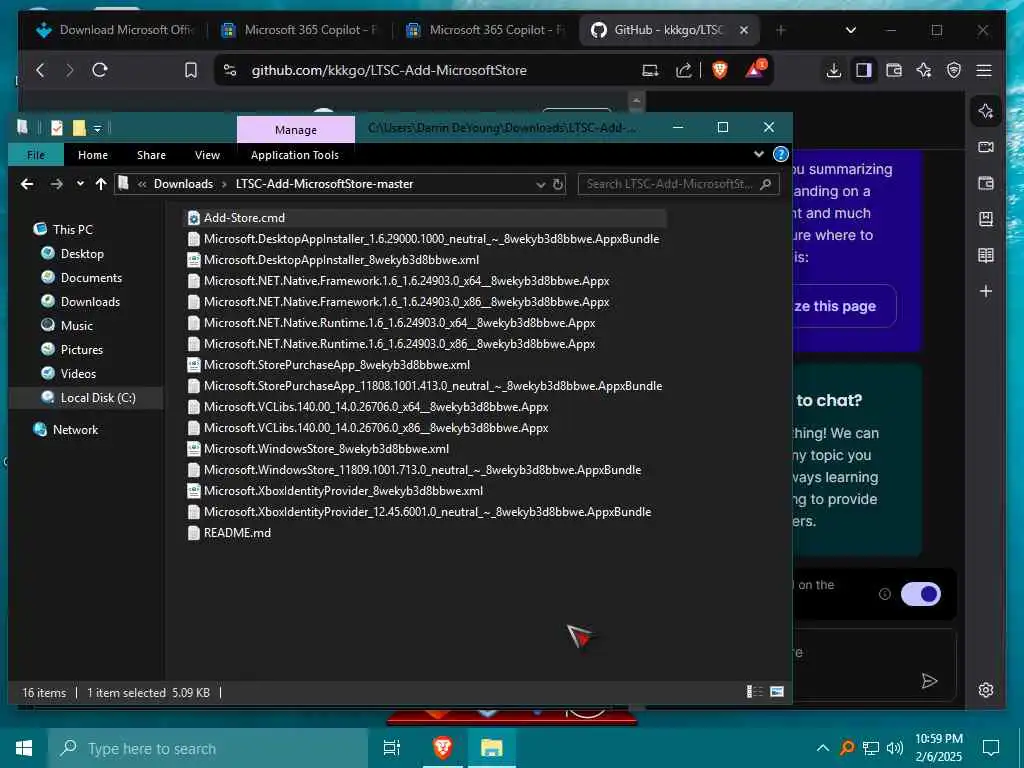Click the Windows taskbar search box
The width and height of the screenshot is (1024, 768).
208,748
